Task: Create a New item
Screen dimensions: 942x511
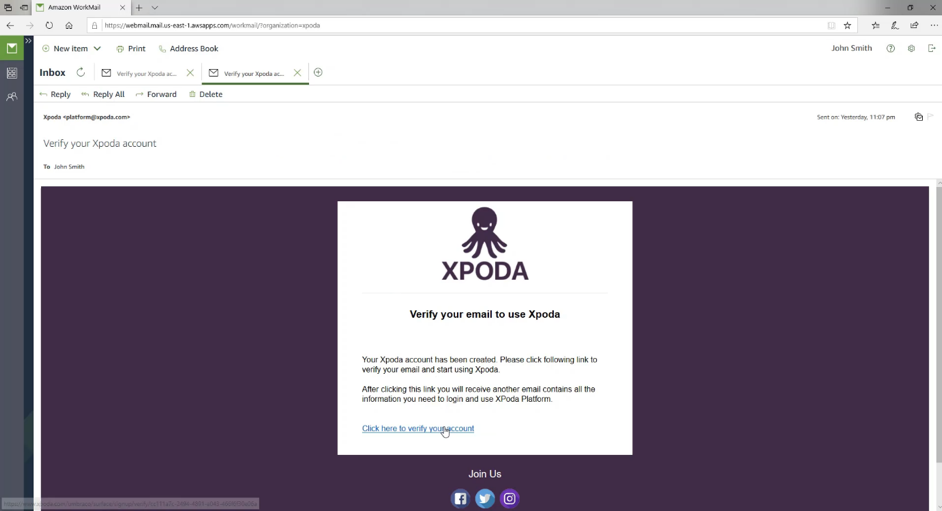Action: 64,49
